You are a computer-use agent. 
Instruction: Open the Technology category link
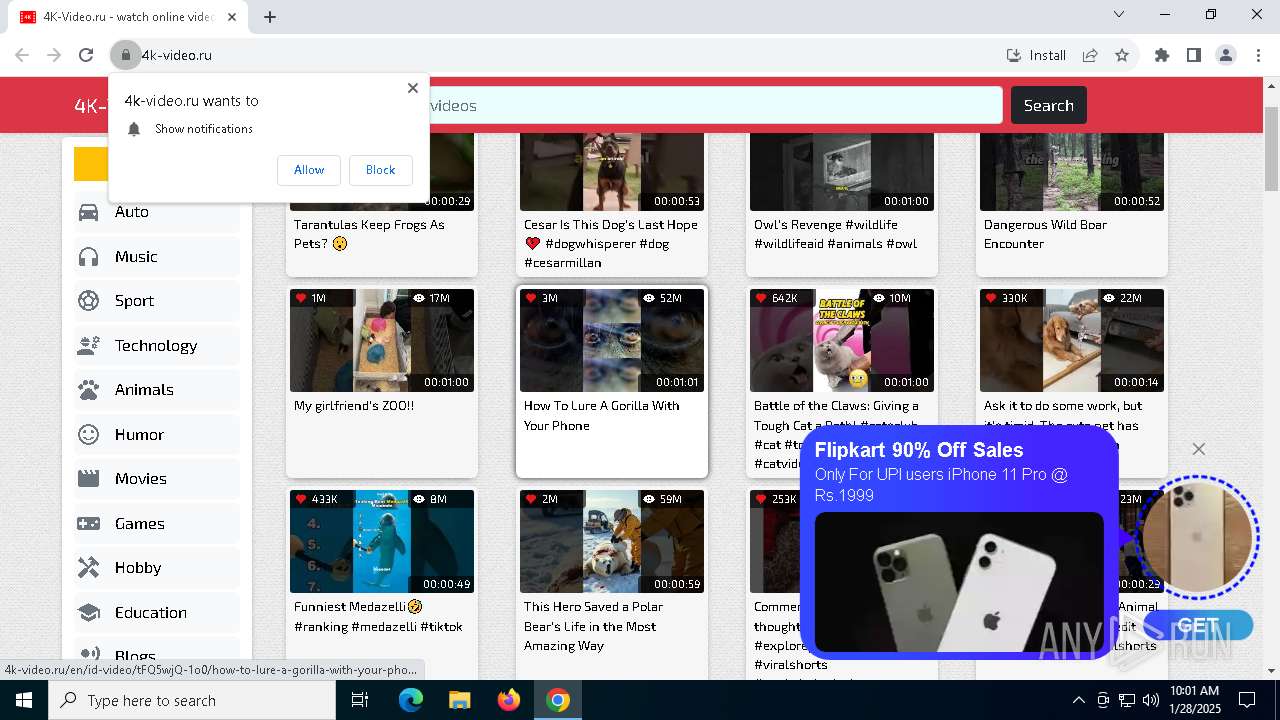(156, 346)
